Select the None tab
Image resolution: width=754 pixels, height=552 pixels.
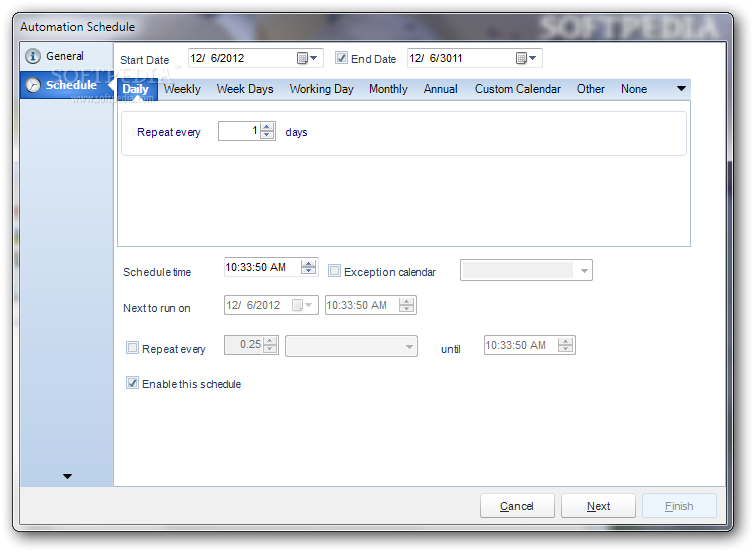coord(634,89)
